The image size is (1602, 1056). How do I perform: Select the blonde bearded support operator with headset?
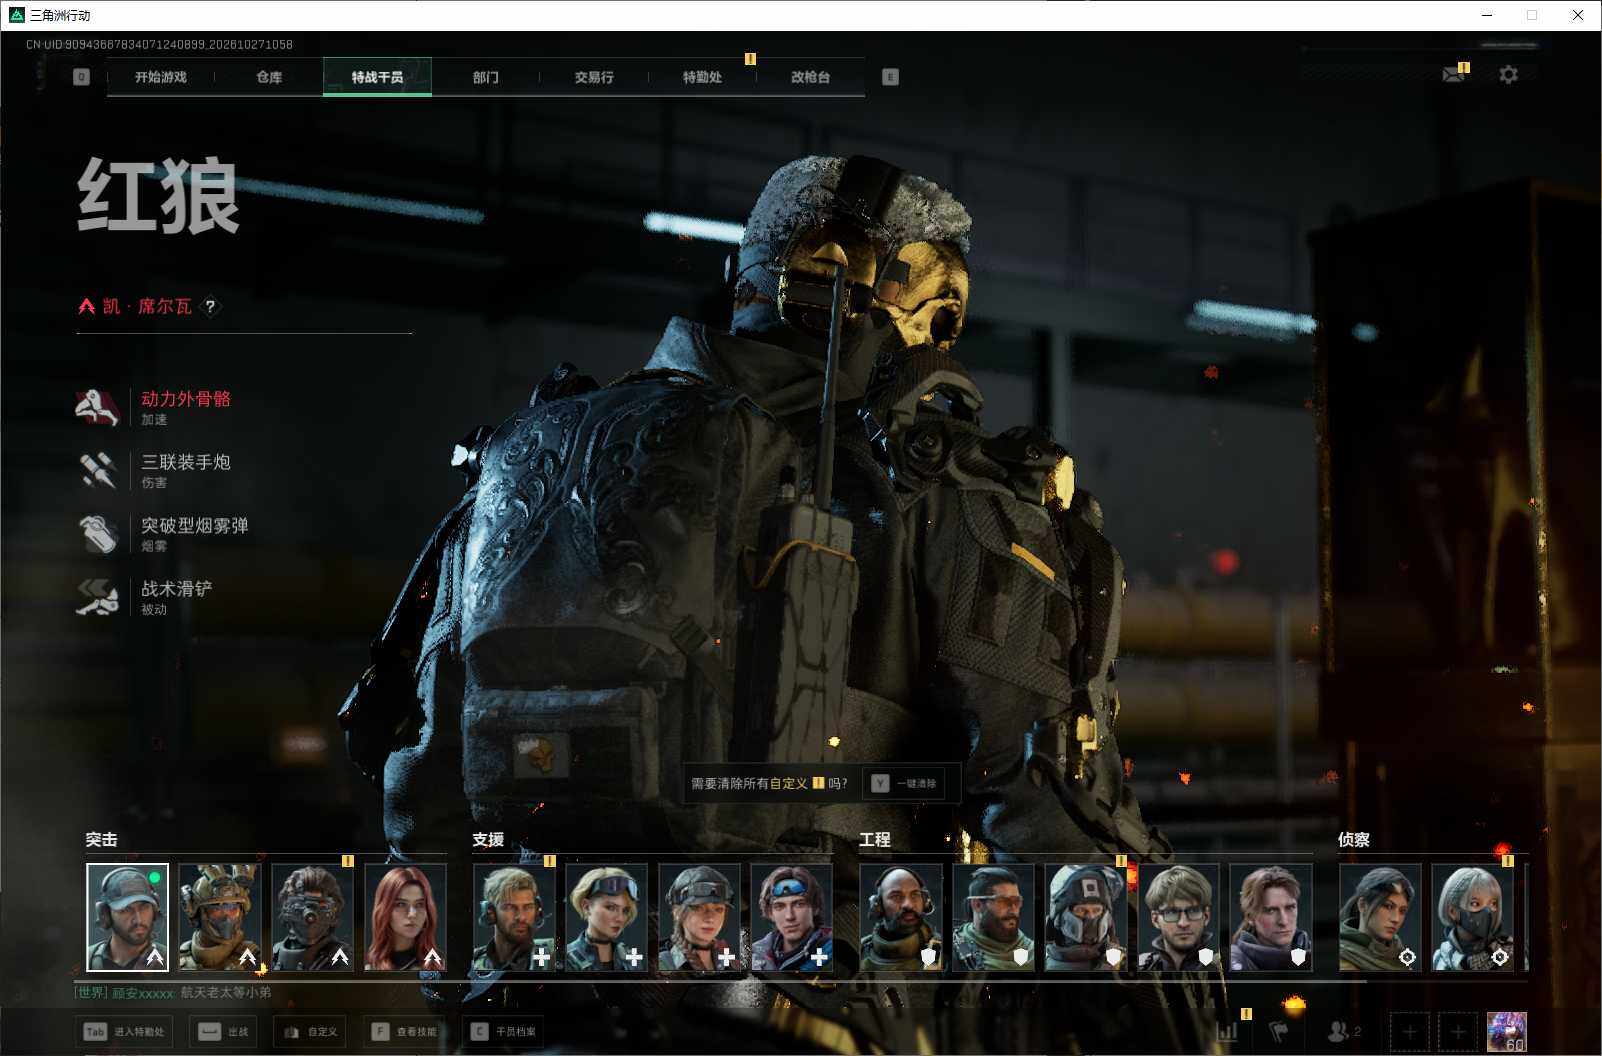pos(514,917)
